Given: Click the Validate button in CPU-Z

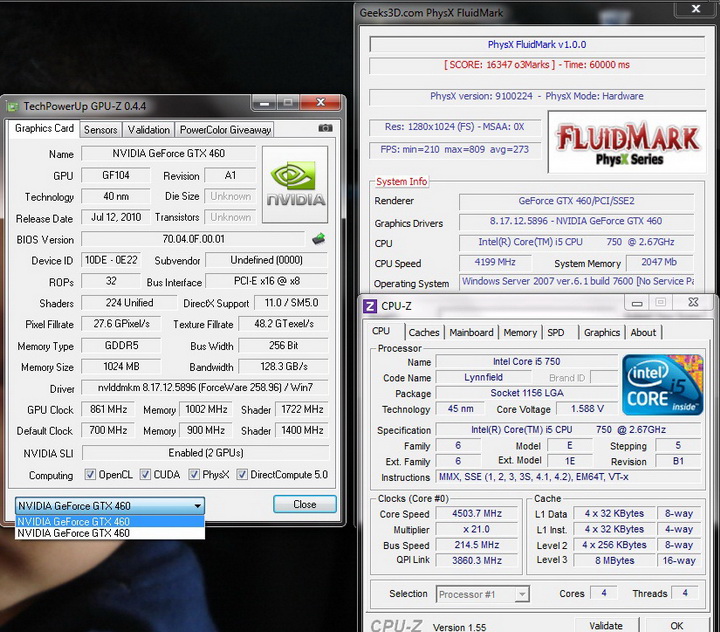Looking at the screenshot, I should coord(606,626).
